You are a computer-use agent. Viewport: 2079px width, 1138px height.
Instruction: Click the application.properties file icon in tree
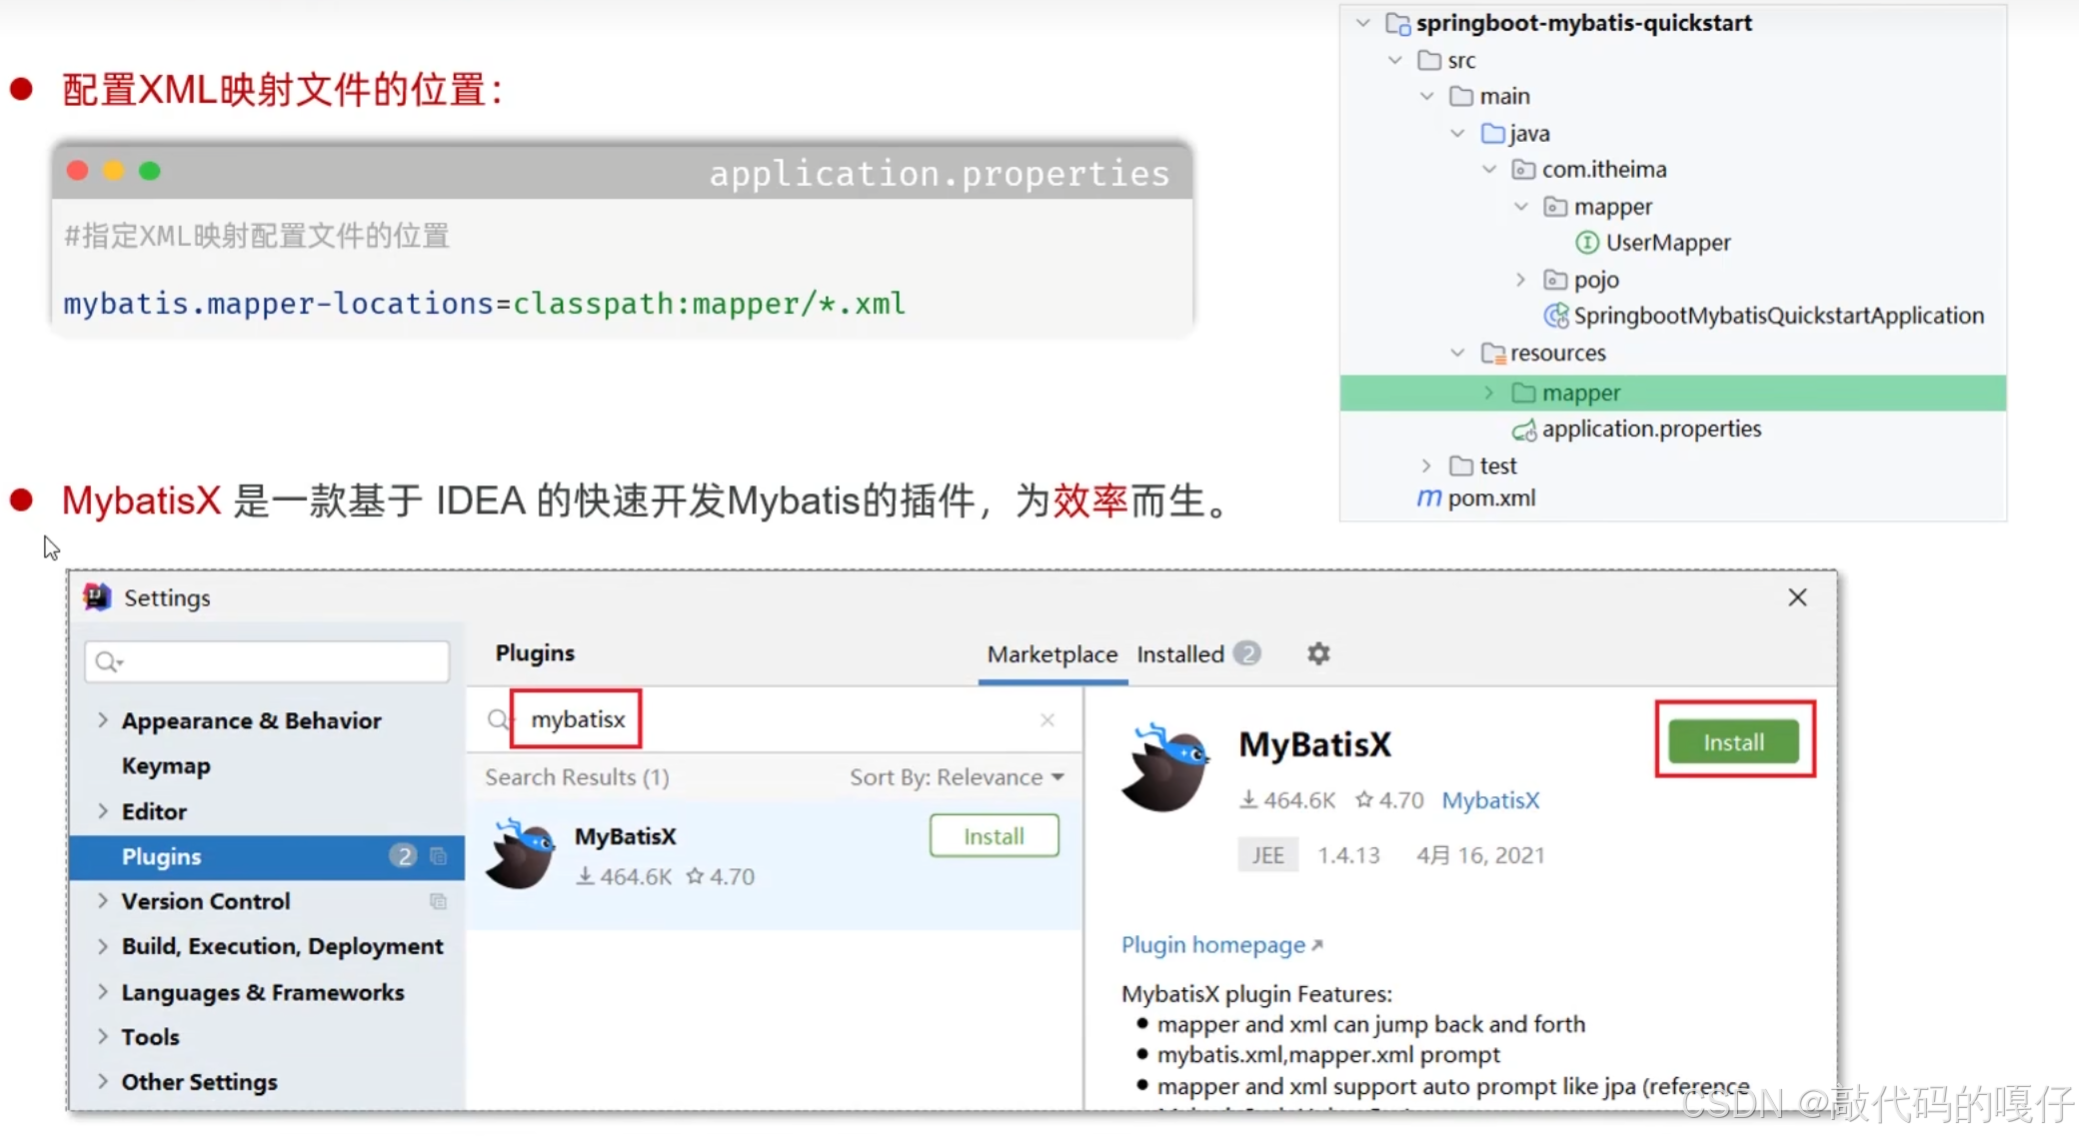click(x=1523, y=430)
